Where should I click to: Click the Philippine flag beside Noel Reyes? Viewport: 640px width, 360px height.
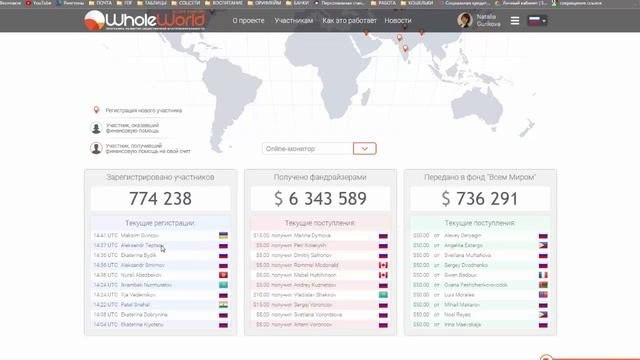543,315
